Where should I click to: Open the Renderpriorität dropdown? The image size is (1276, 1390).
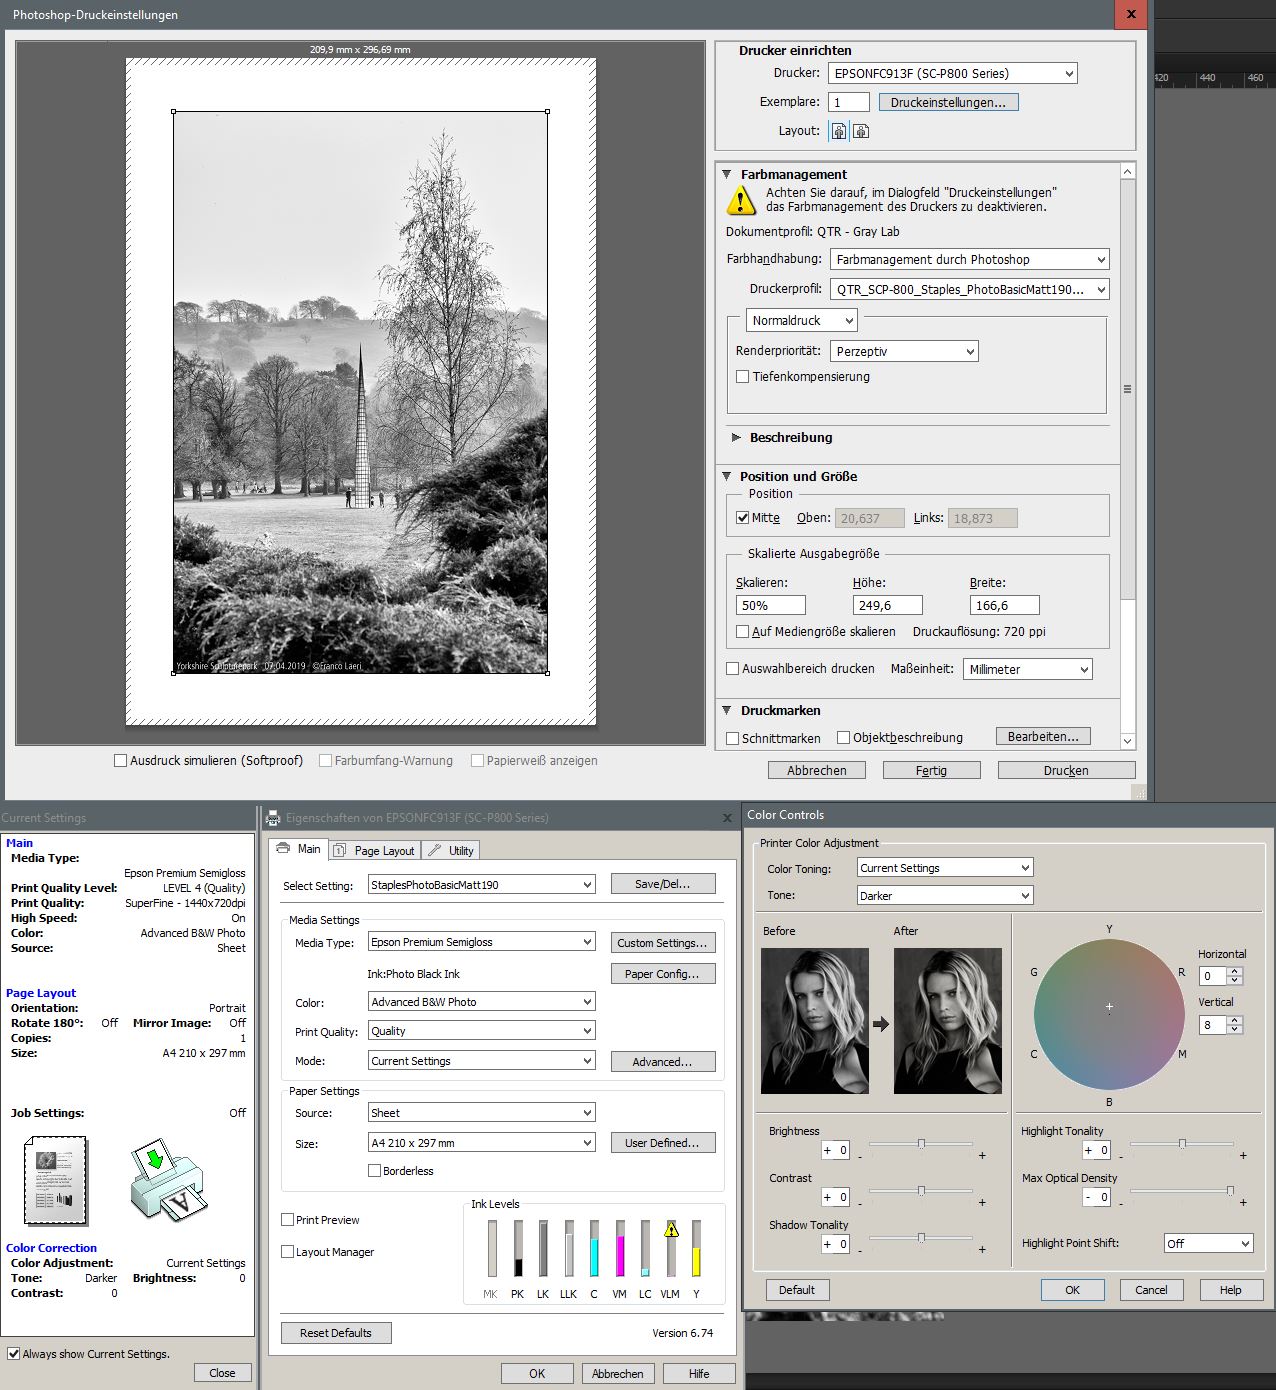(904, 351)
